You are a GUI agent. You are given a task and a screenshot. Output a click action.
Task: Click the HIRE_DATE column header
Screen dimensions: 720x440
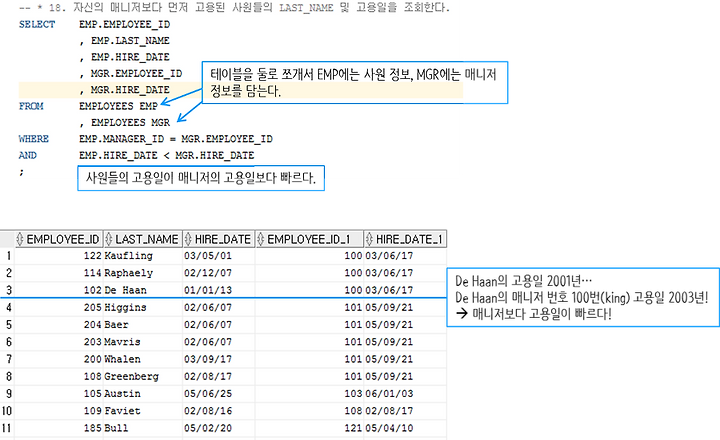coord(219,239)
